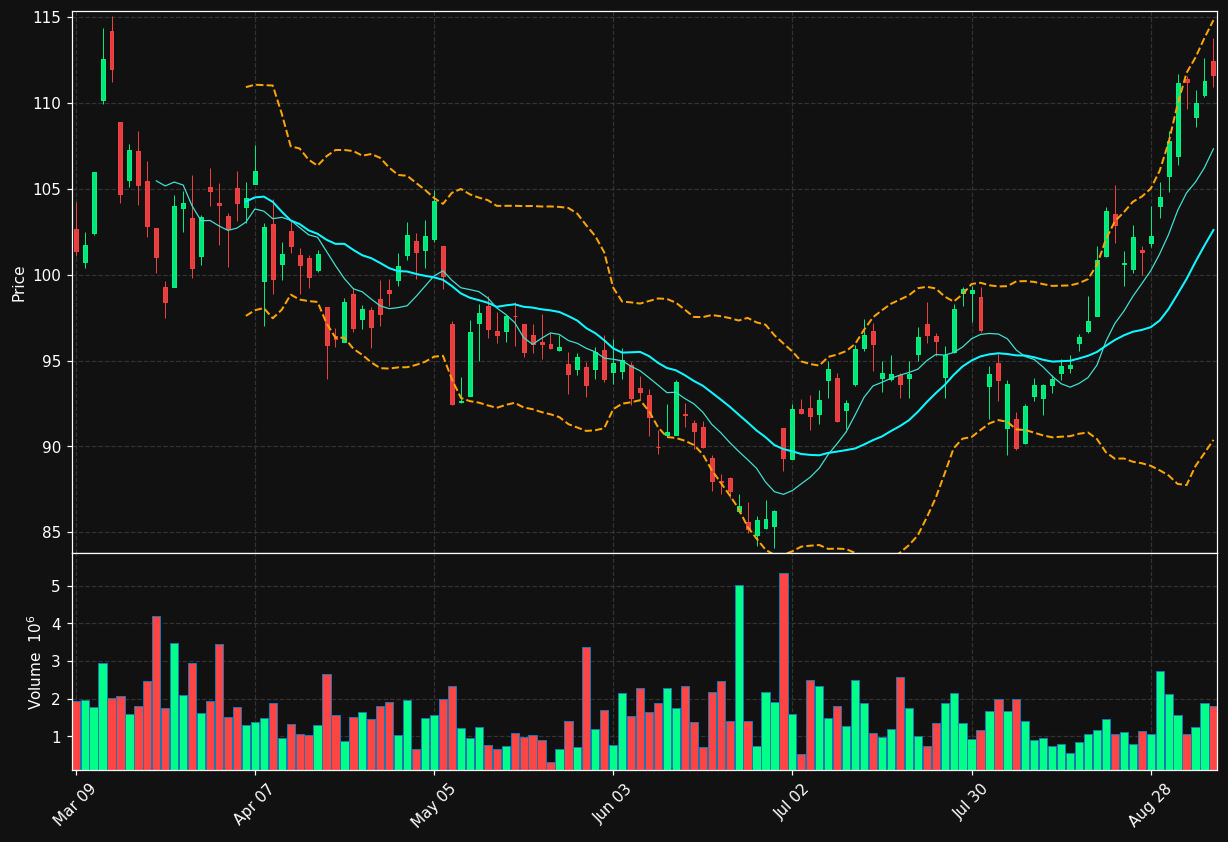
Task: Click the 'Volume 10^6' axis title
Action: [x=35, y=662]
